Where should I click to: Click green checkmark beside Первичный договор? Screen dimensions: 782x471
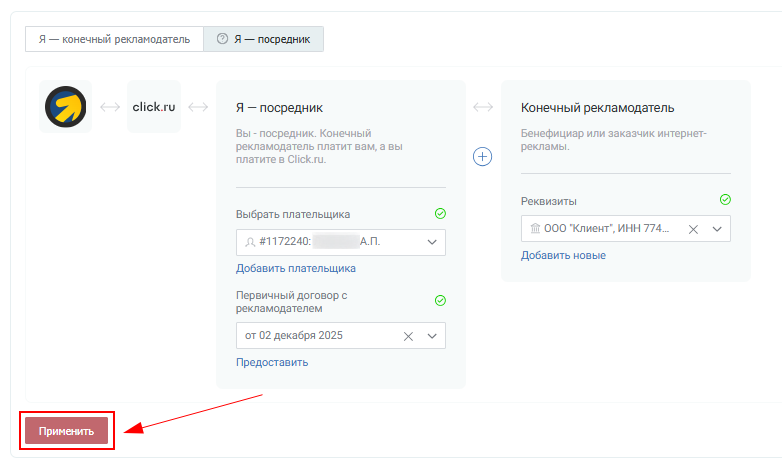[x=440, y=301]
